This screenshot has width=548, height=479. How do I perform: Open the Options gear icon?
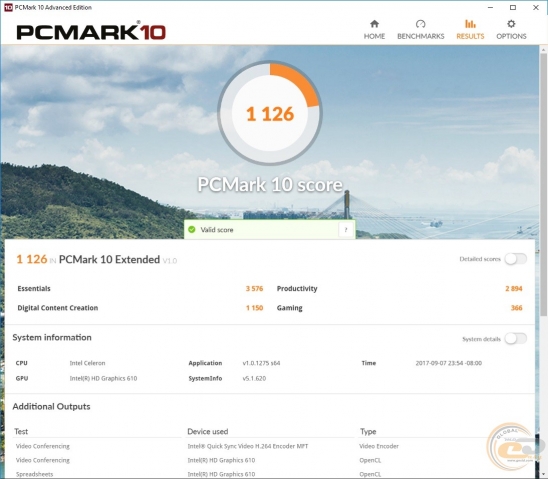tap(511, 24)
